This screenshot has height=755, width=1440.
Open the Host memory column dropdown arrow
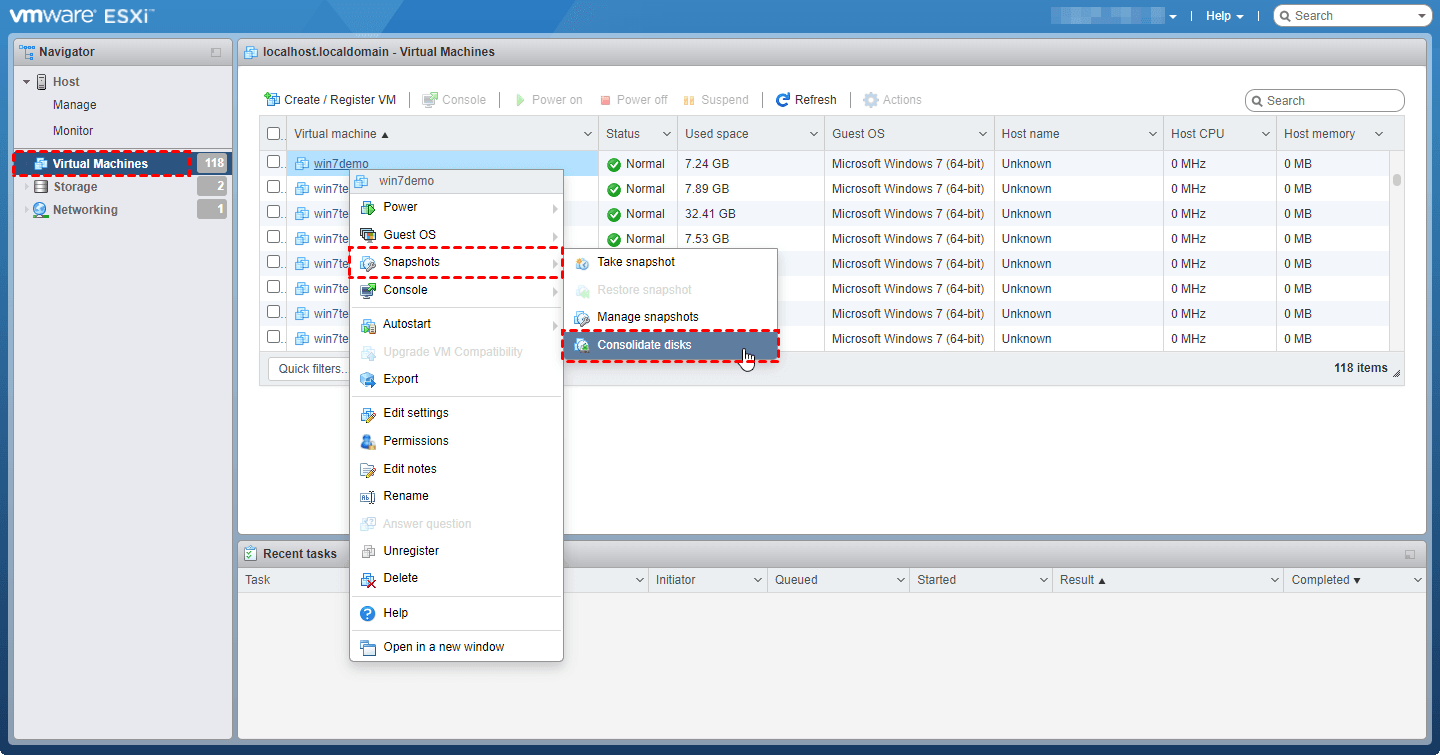click(1379, 134)
